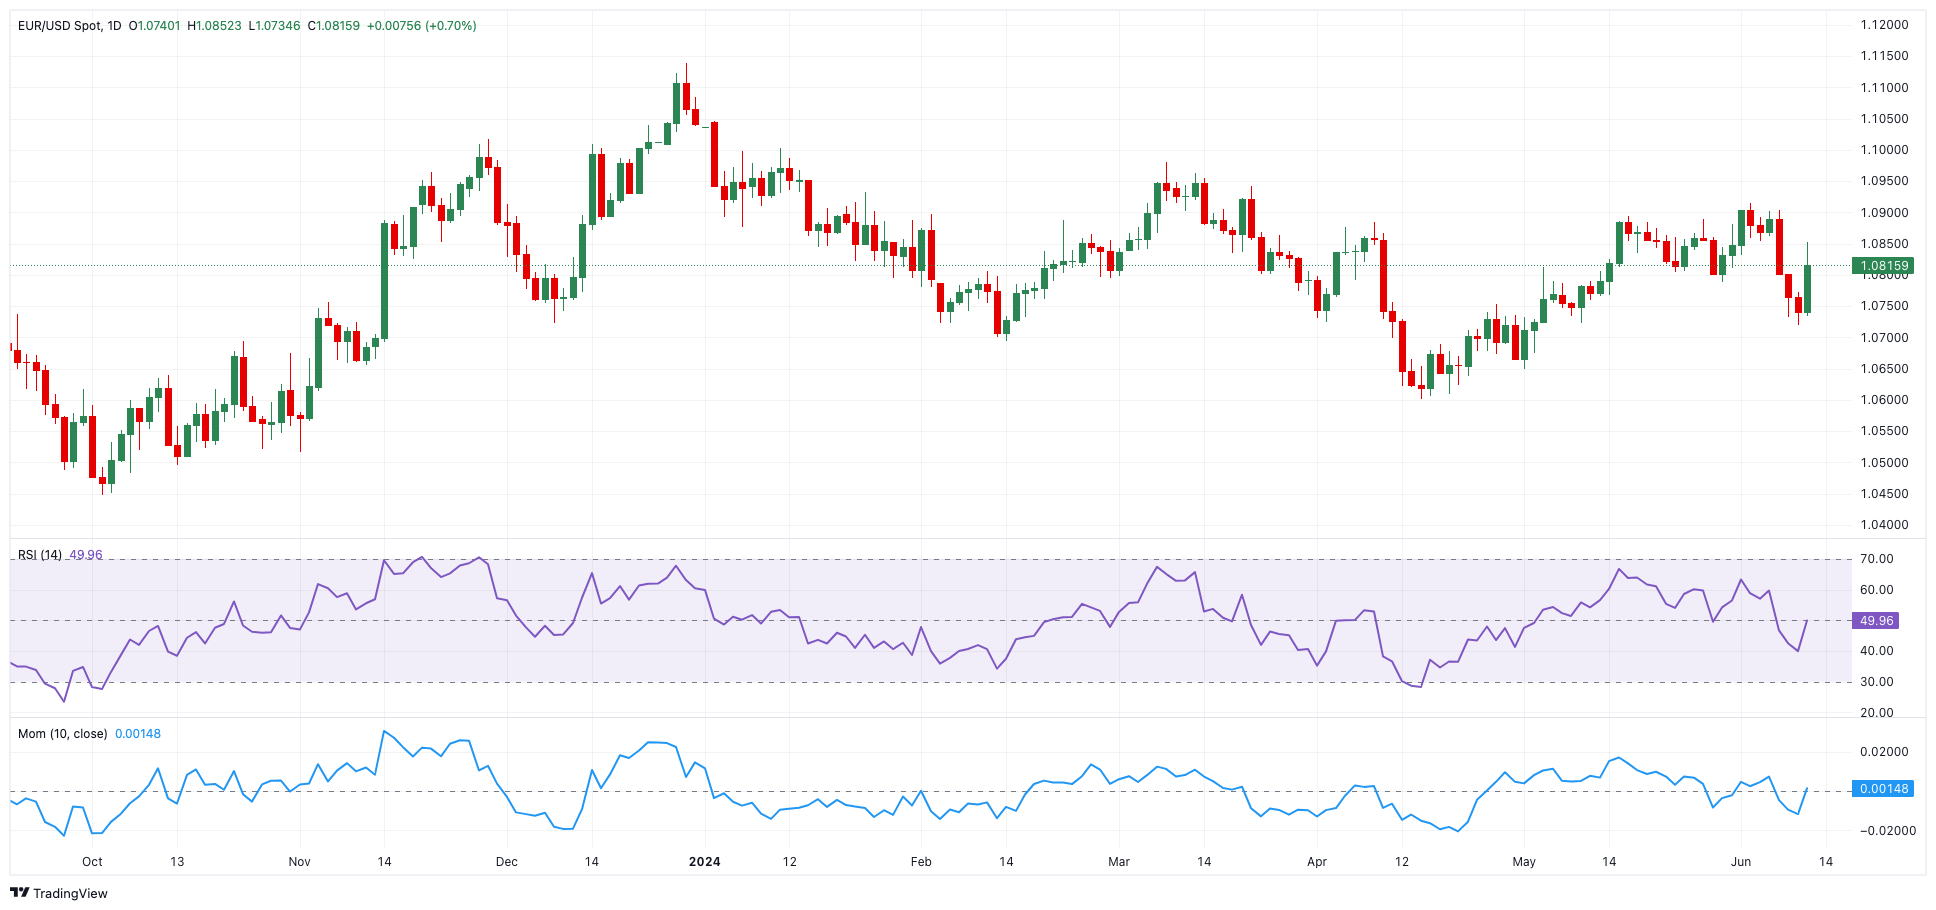Click the 2024 year label on time axis
Image resolution: width=1936 pixels, height=910 pixels.
704,862
